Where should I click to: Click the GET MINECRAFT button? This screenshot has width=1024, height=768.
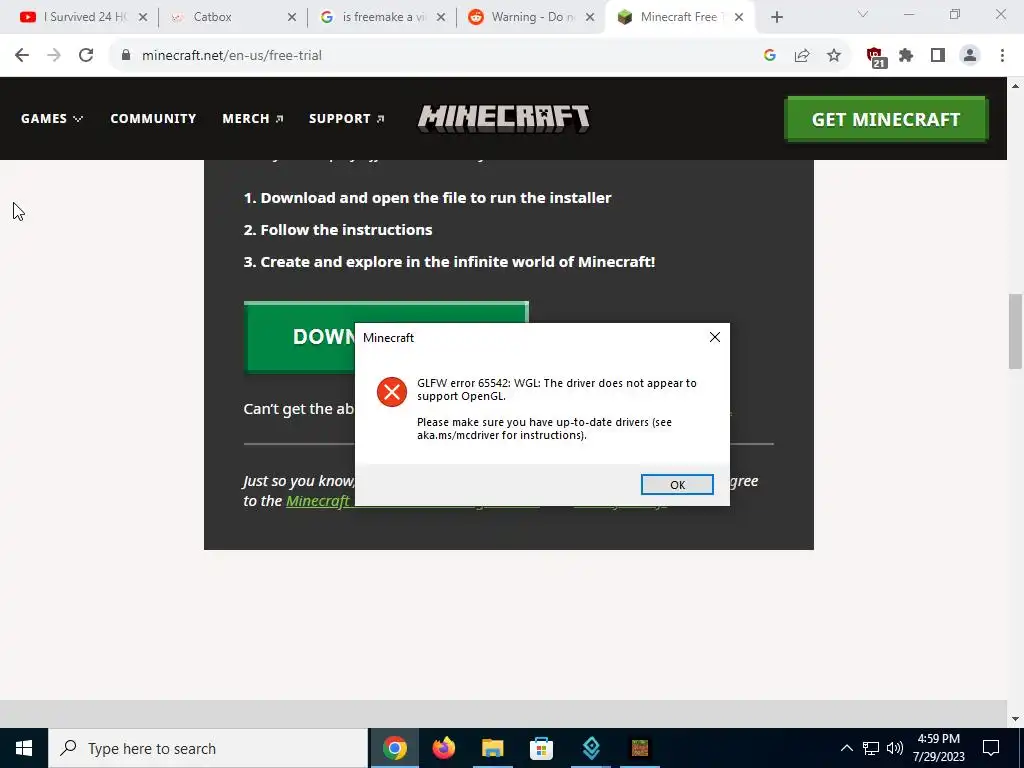pos(886,119)
